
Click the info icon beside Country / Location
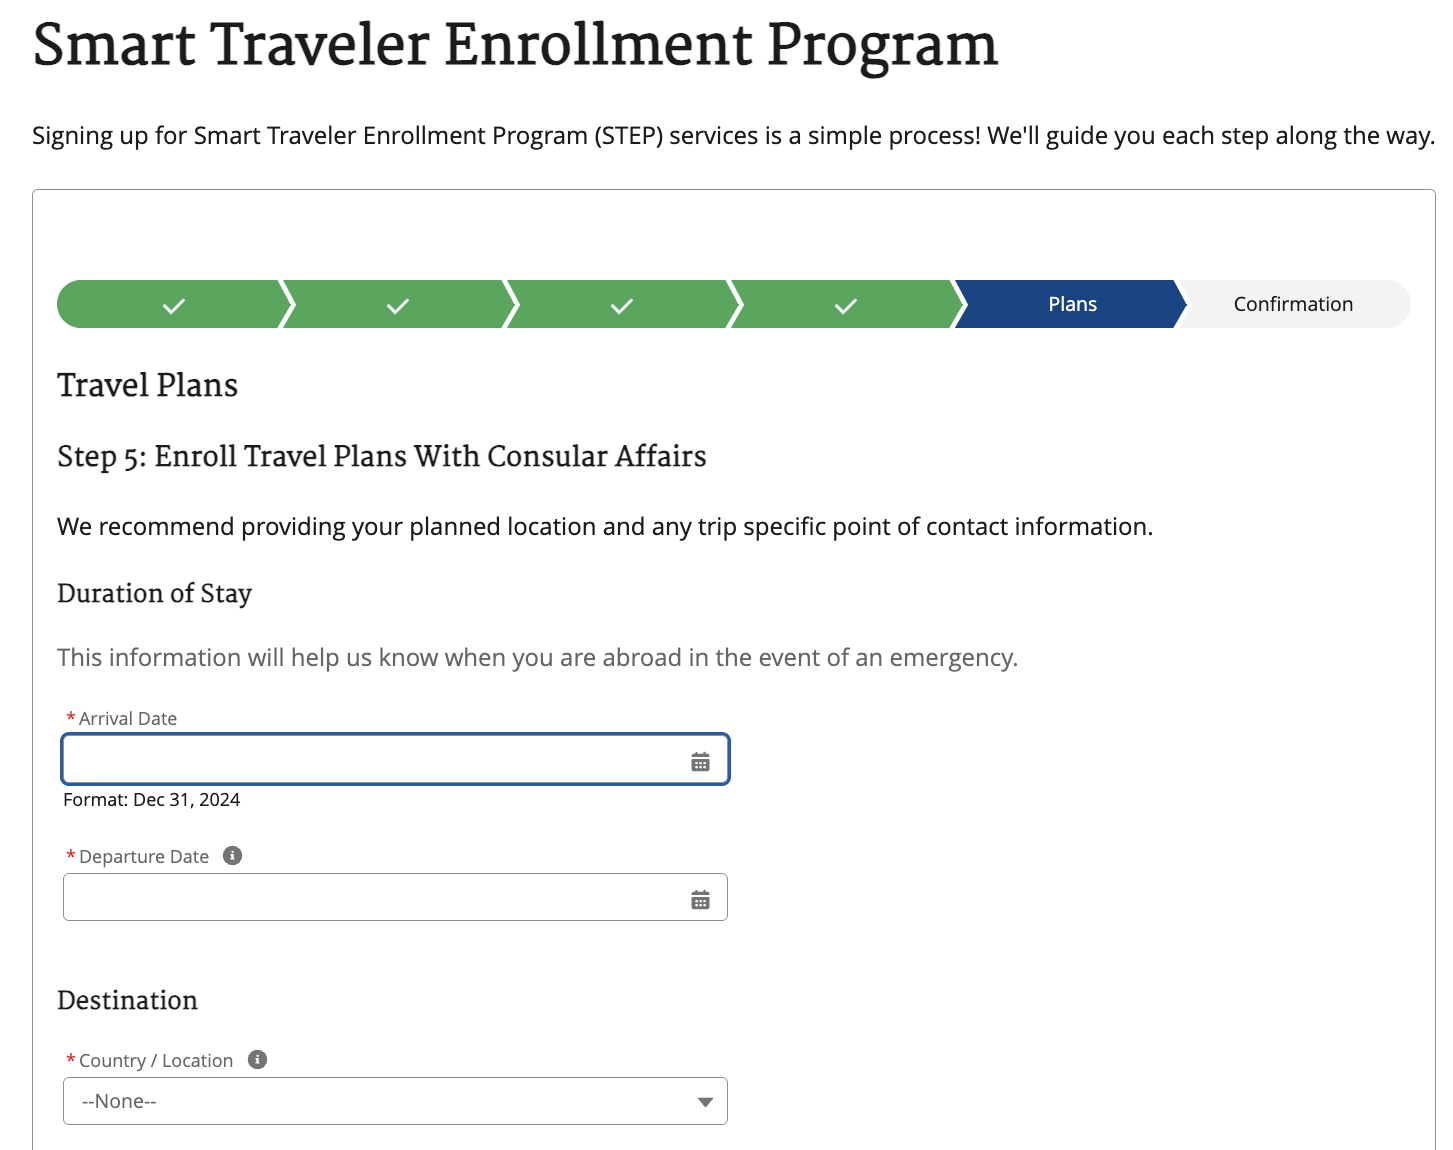coord(257,1059)
